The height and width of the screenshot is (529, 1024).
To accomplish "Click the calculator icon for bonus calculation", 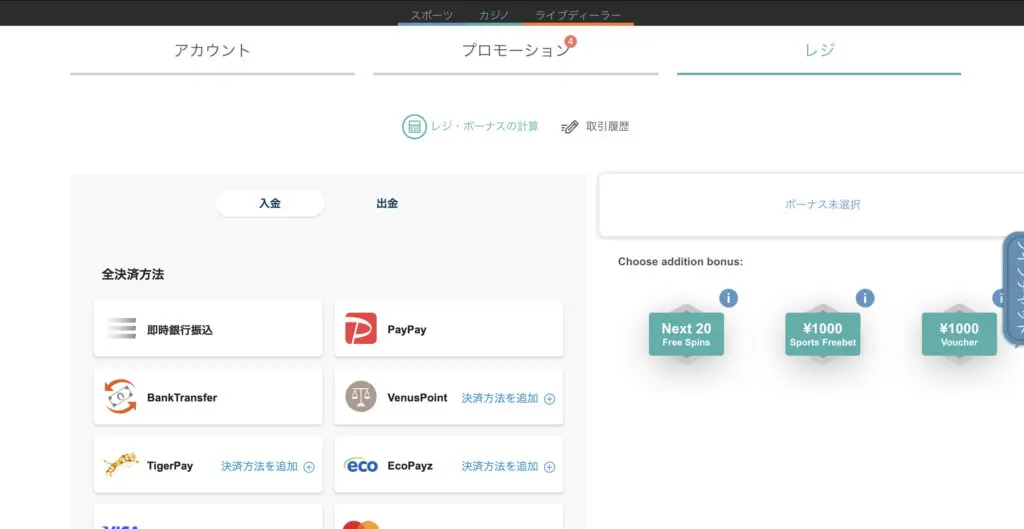I will click(x=414, y=127).
